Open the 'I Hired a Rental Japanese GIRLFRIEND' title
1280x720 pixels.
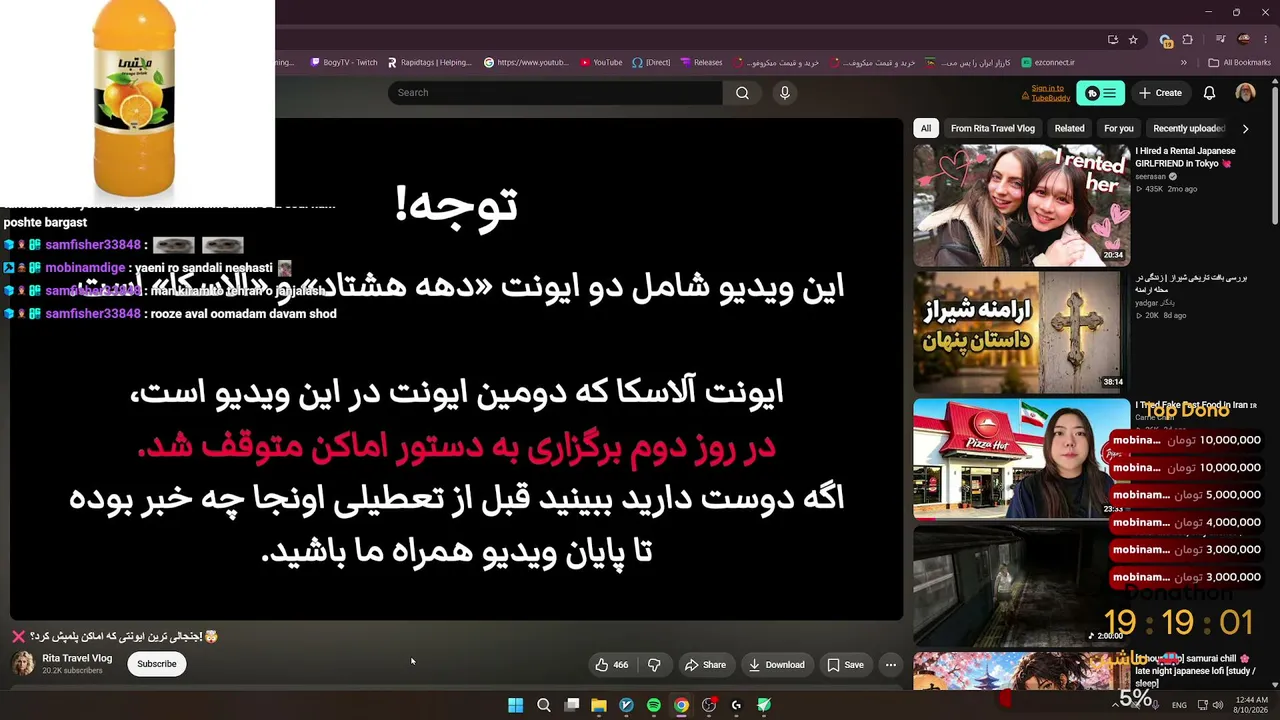tap(1185, 157)
